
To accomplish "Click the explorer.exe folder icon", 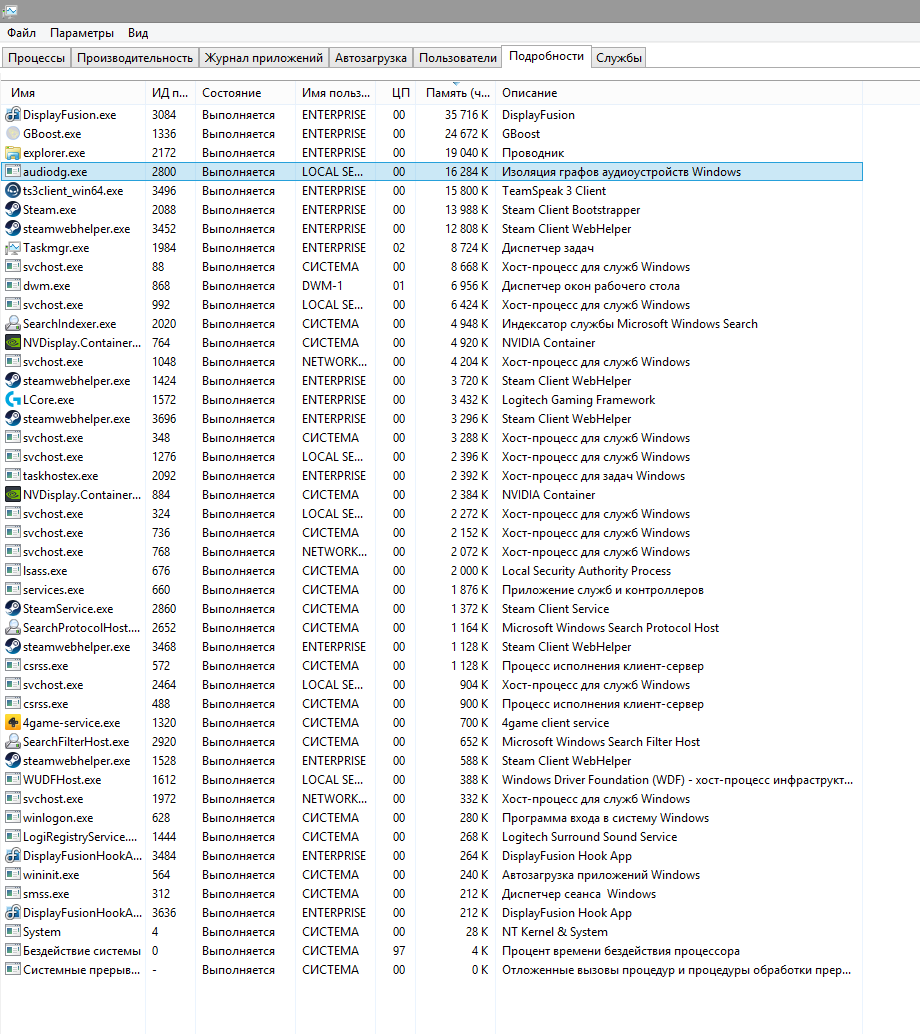I will pos(13,153).
